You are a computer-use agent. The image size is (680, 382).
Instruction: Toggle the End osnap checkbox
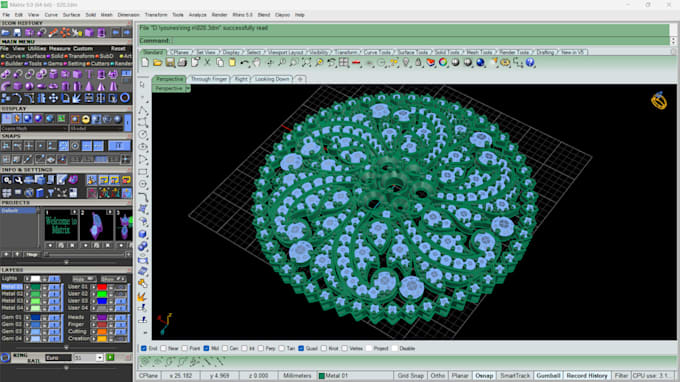coord(144,348)
